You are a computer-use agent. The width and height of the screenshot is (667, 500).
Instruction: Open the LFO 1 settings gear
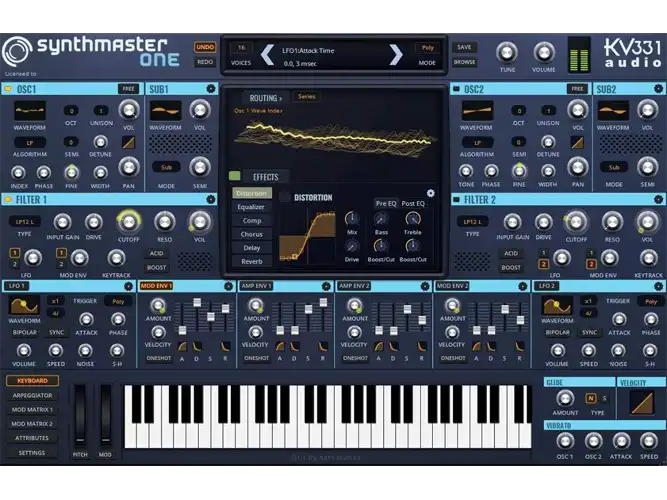click(128, 286)
